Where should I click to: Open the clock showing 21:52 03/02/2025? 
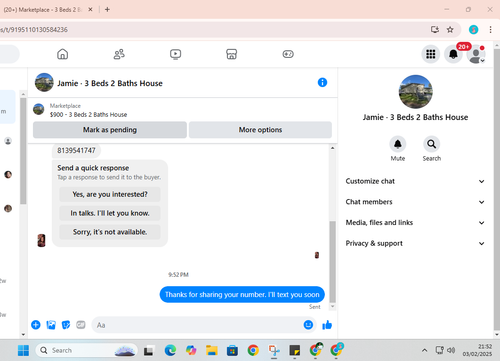[477, 350]
